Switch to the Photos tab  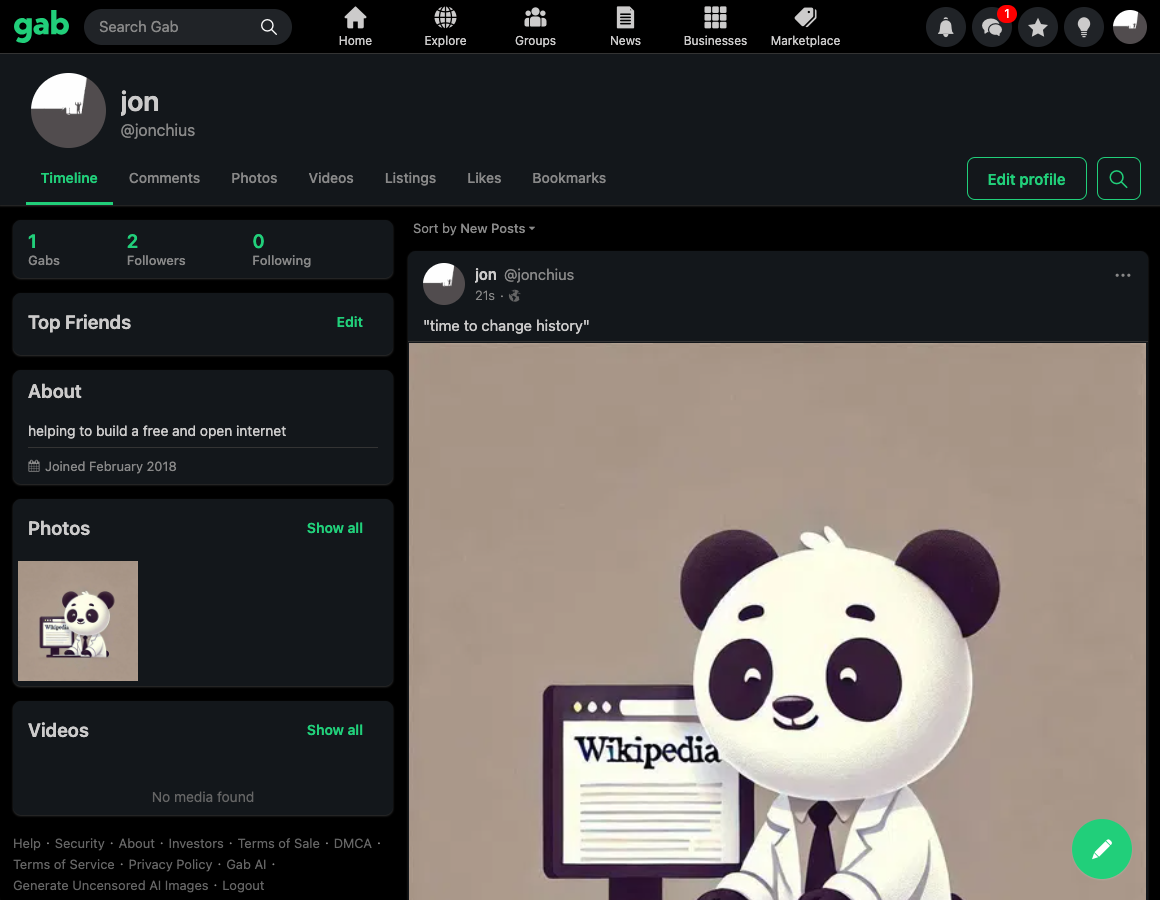254,178
